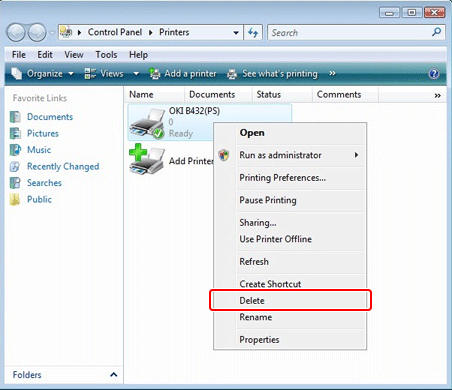The width and height of the screenshot is (452, 390).
Task: Select the OKI B432(PS) printer icon
Action: pos(147,124)
